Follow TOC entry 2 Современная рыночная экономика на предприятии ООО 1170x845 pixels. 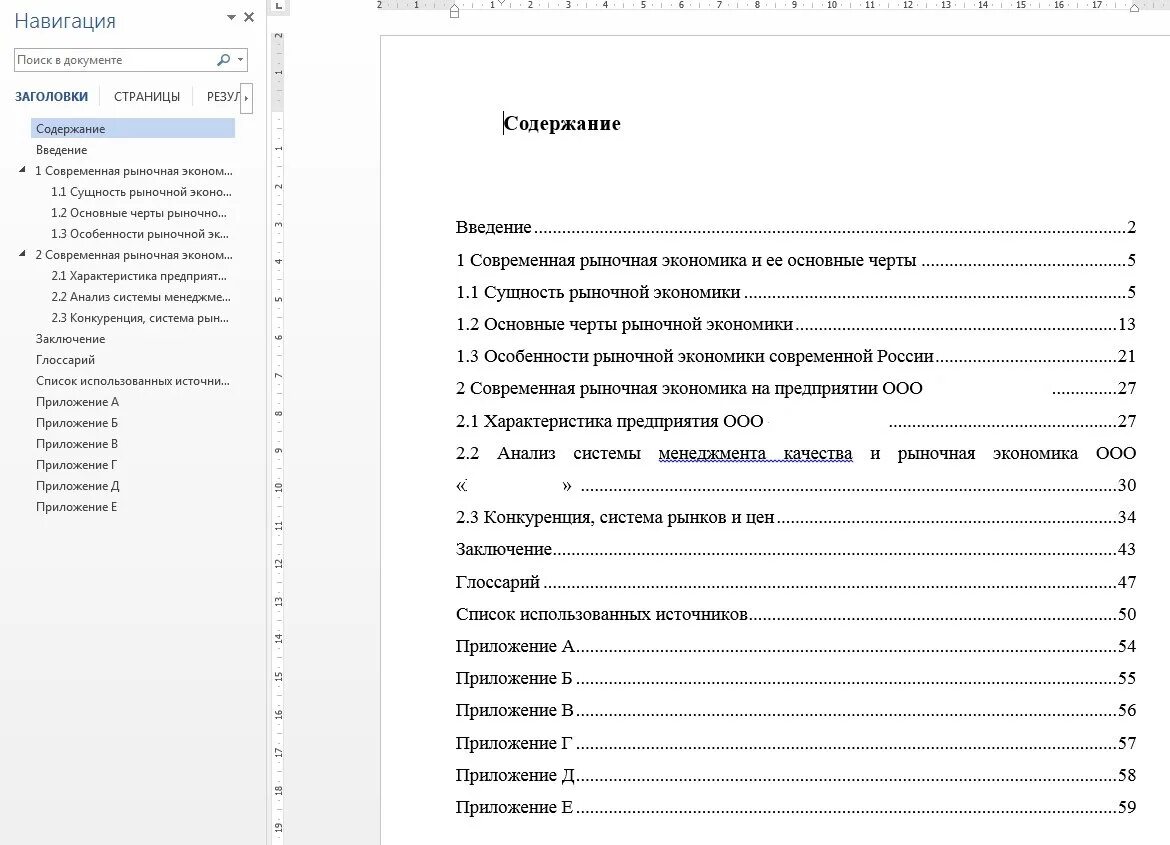(x=795, y=388)
